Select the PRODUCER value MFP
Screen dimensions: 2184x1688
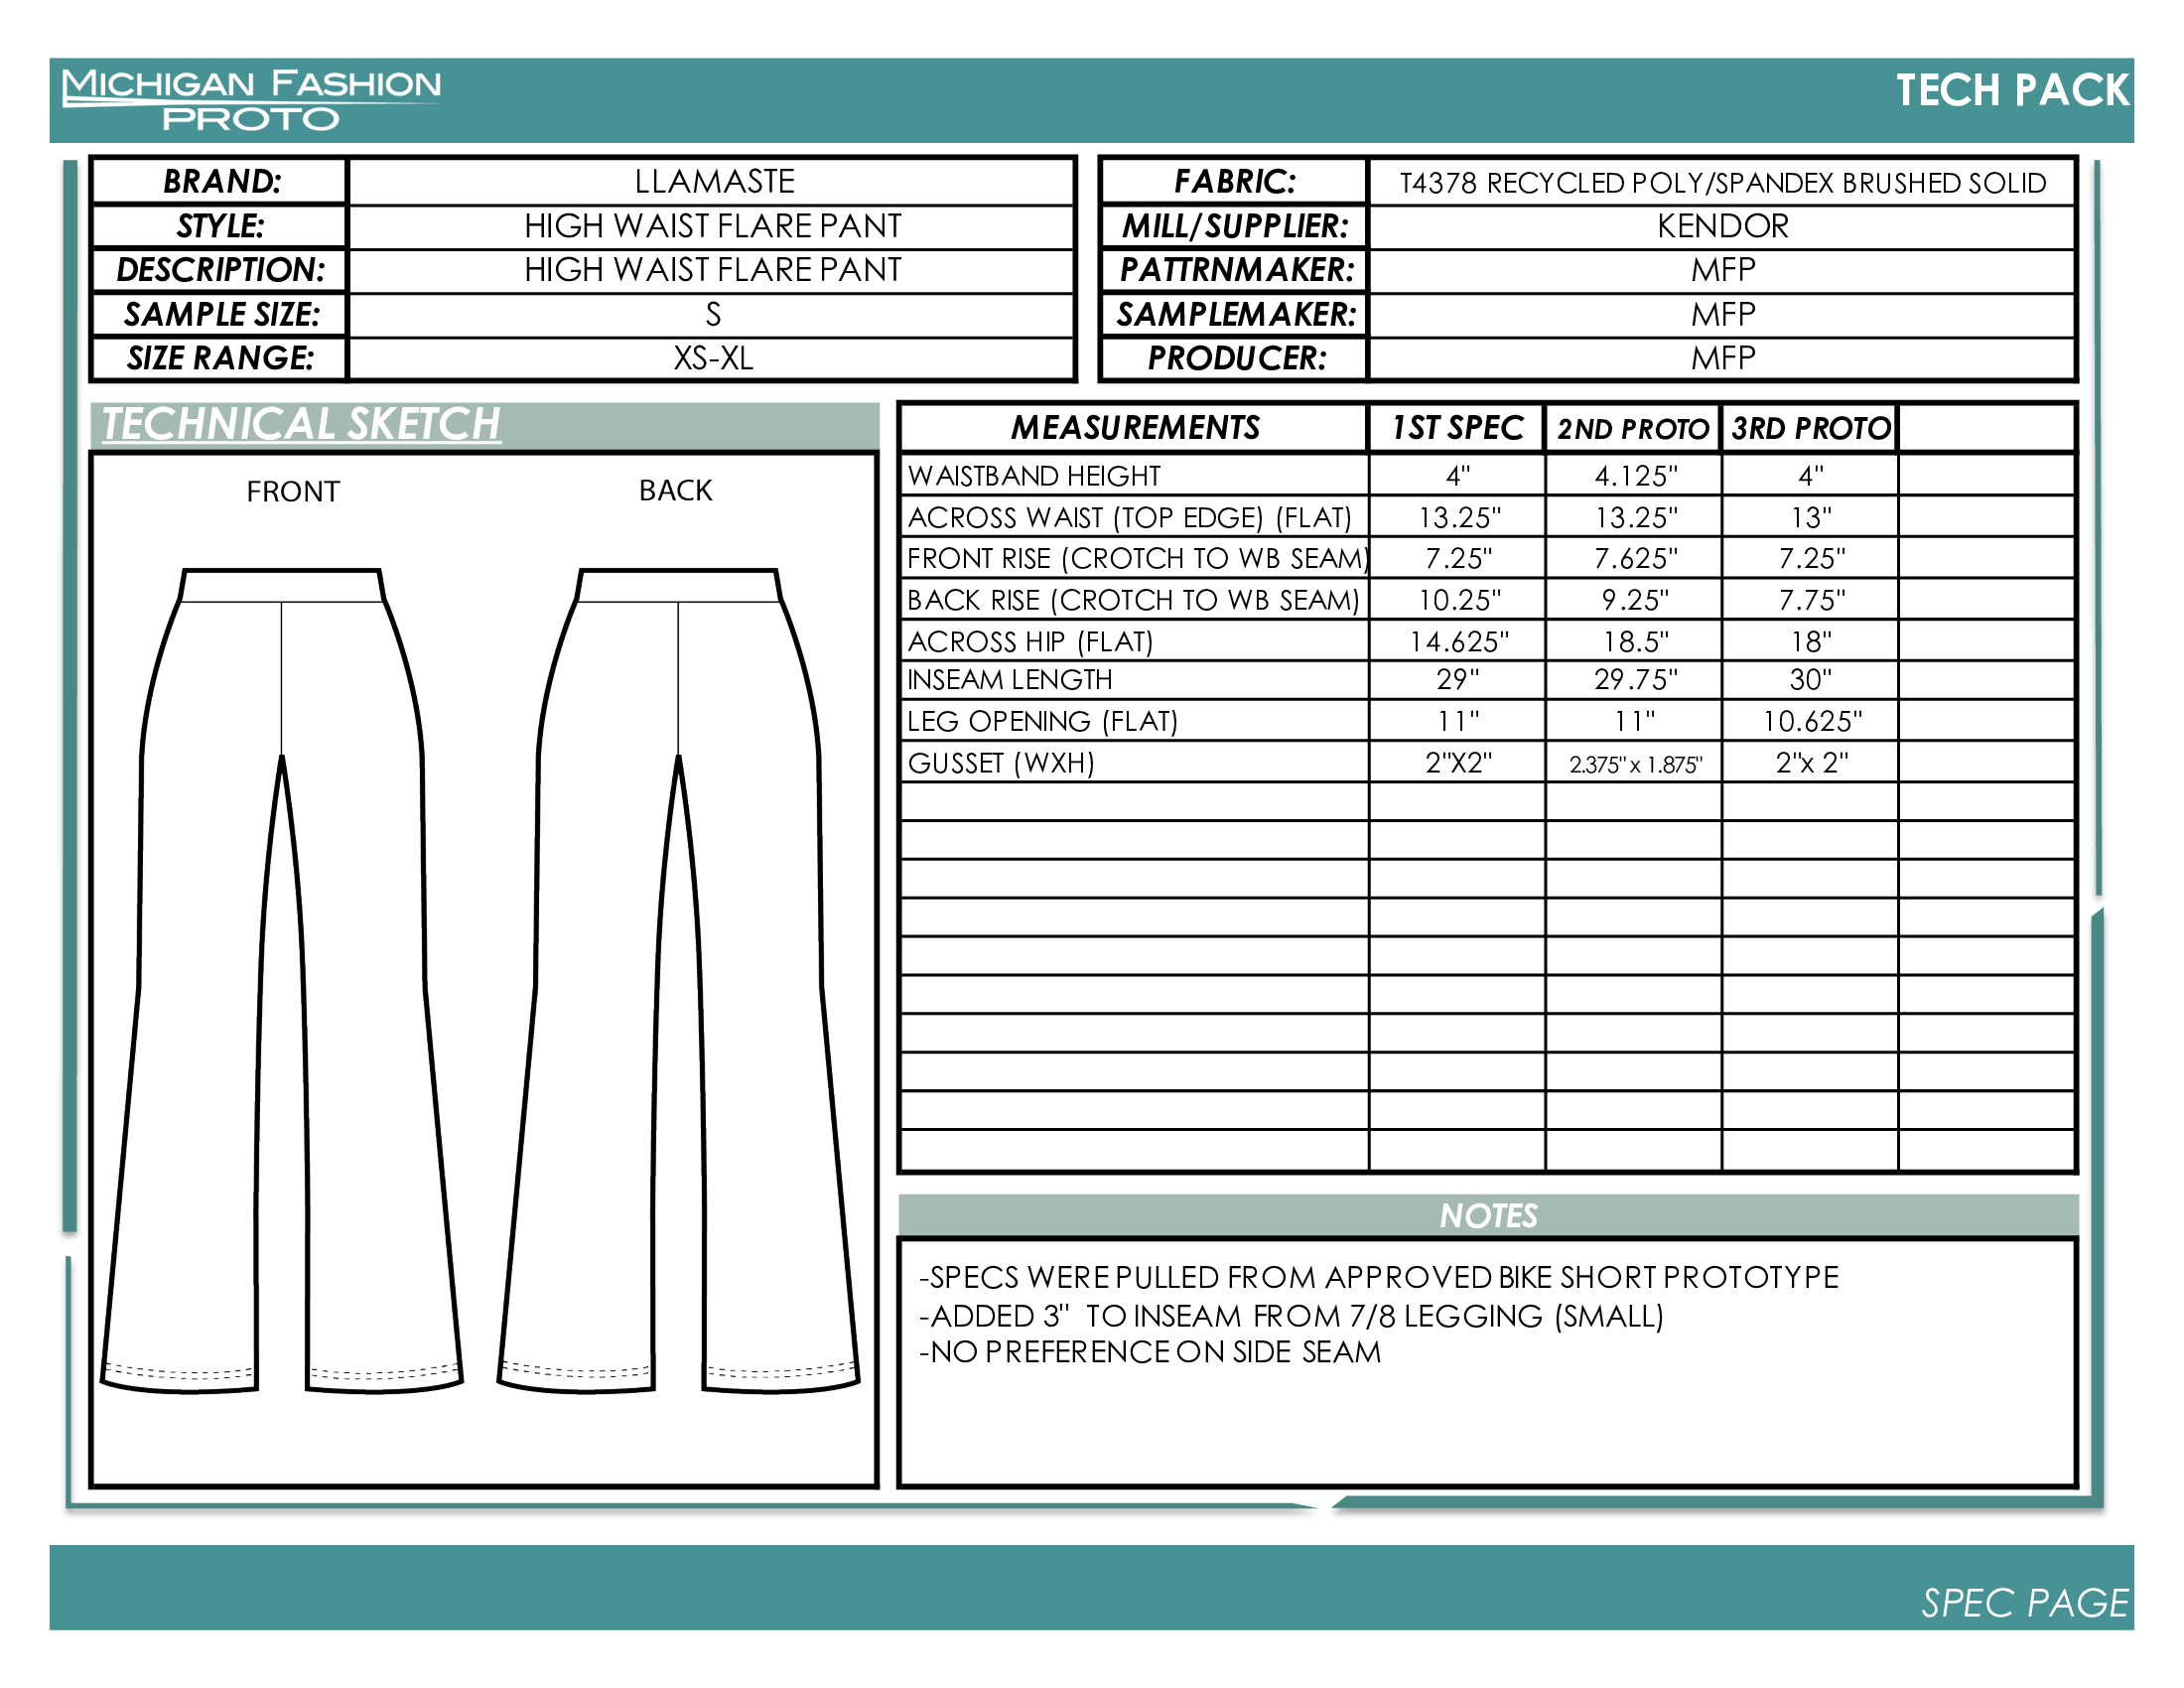tap(1722, 358)
